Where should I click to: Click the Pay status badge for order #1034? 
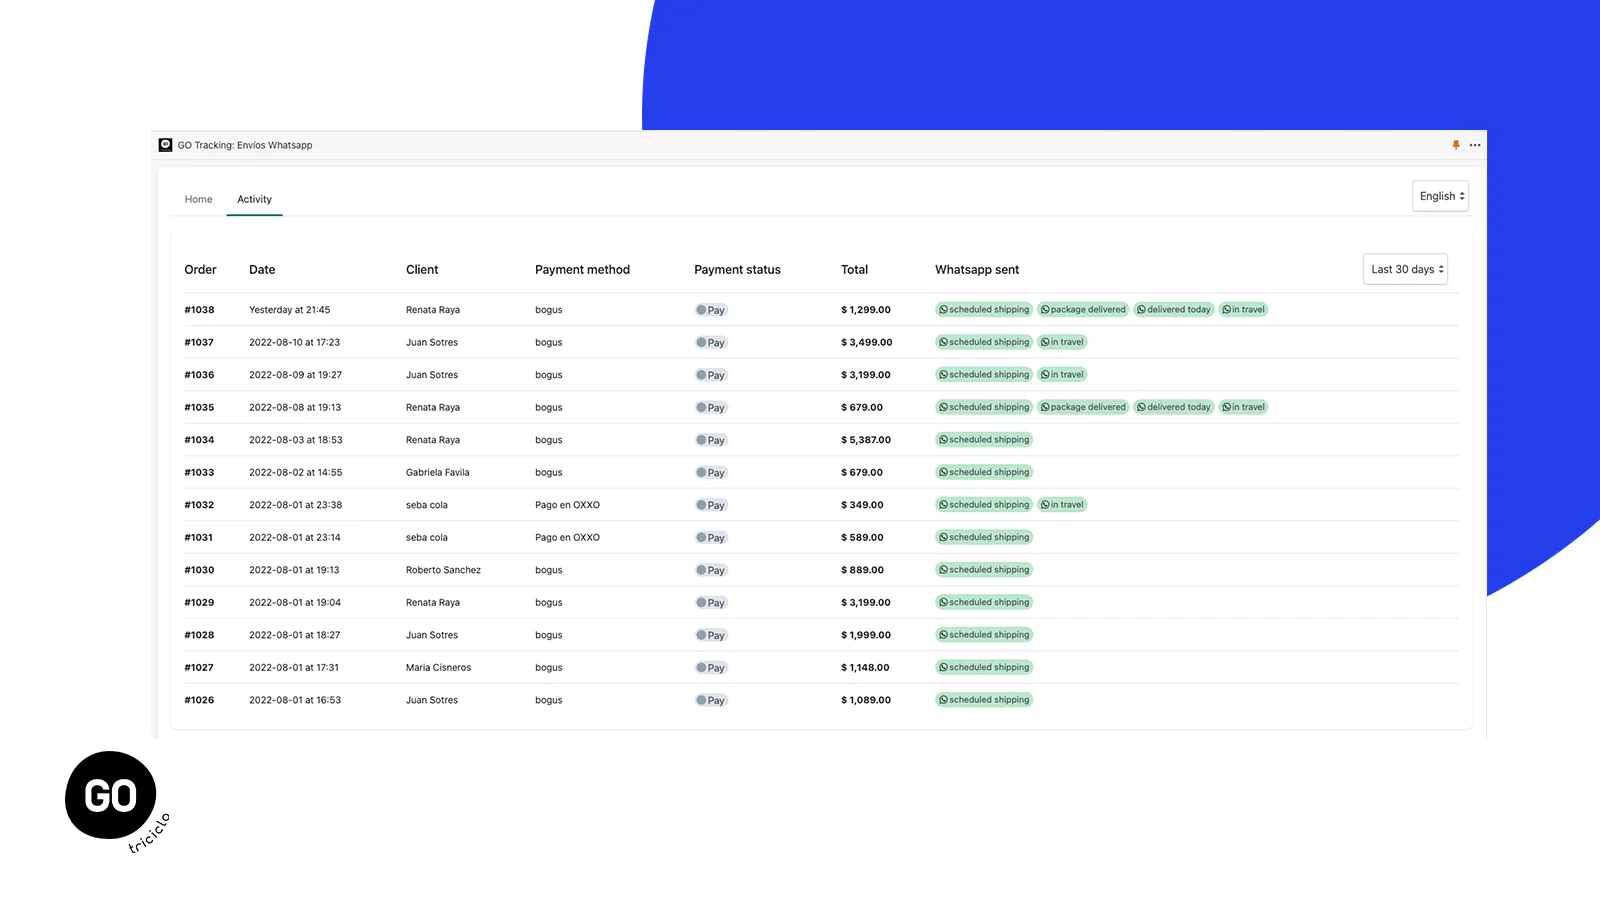[710, 440]
